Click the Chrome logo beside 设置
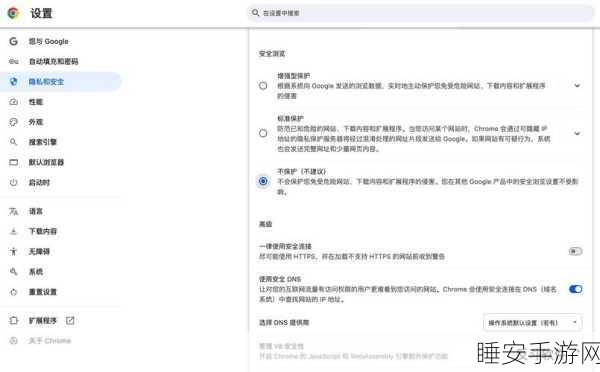Image resolution: width=600 pixels, height=372 pixels. pyautogui.click(x=13, y=13)
